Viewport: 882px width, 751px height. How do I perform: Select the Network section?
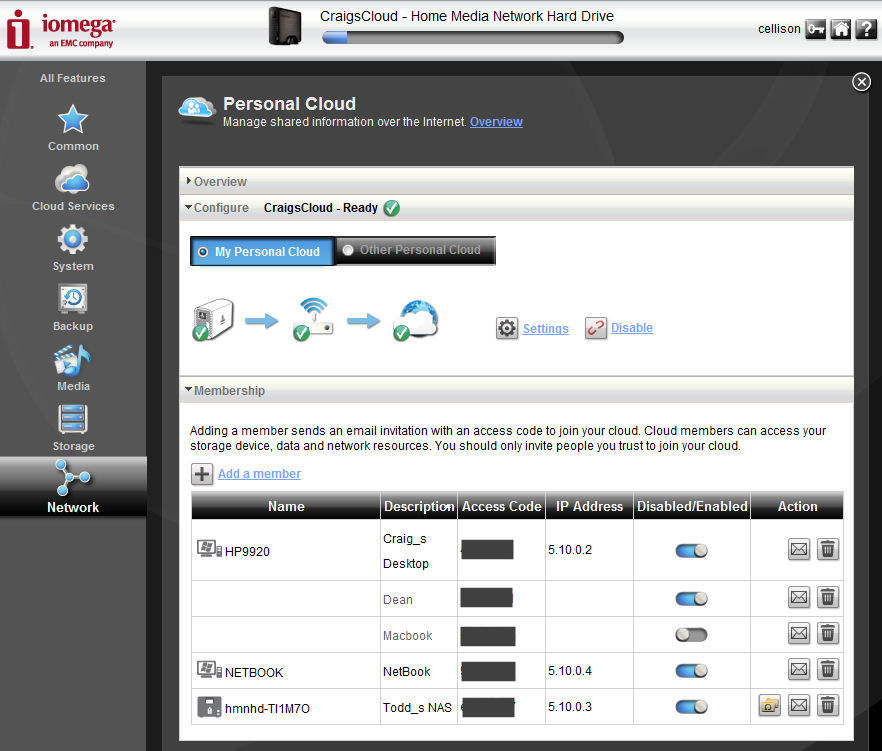pos(73,486)
